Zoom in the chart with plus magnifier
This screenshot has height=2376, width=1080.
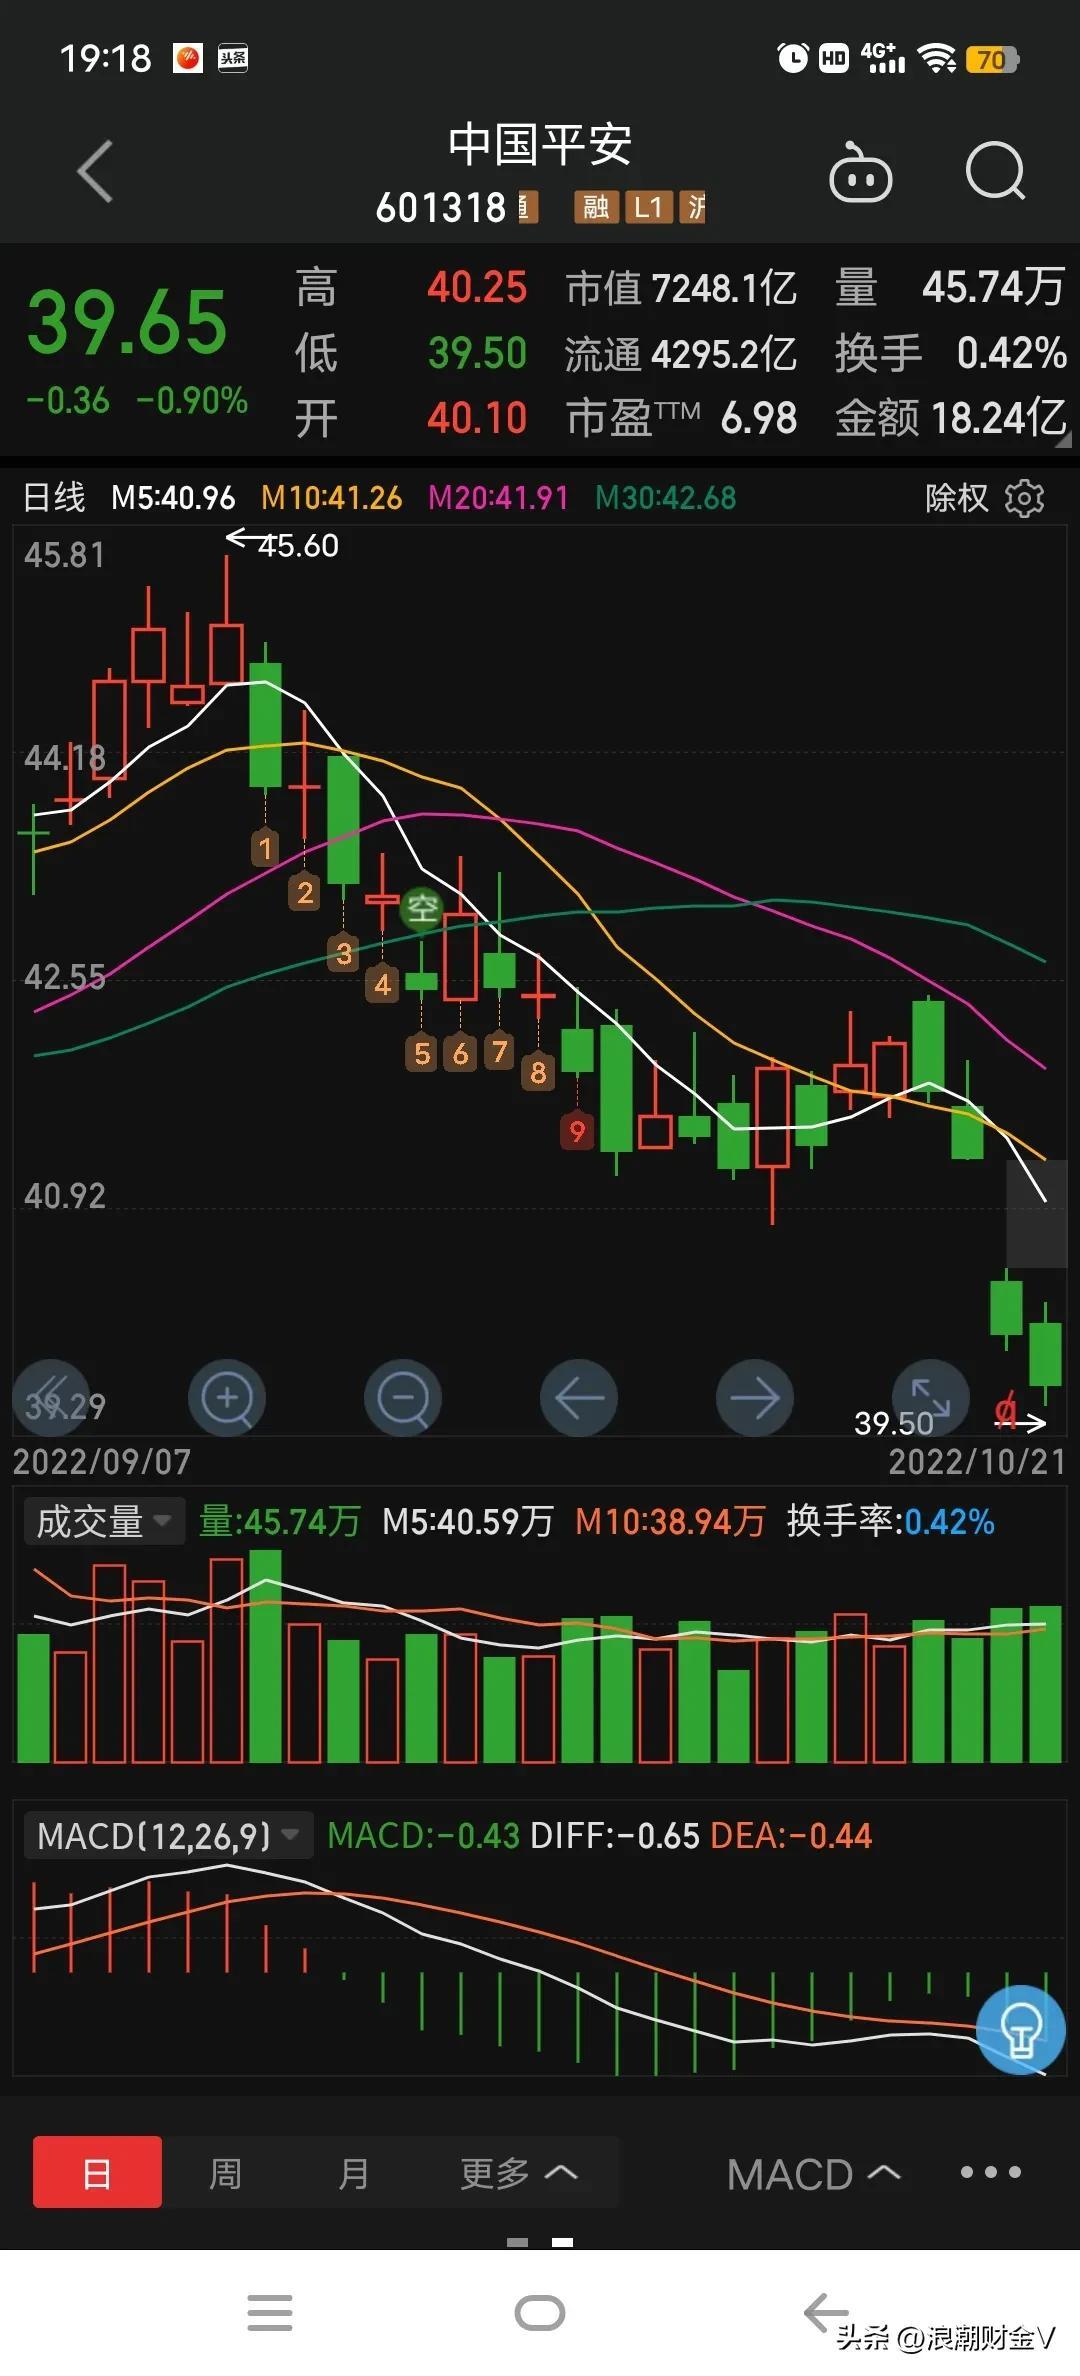coord(227,1397)
